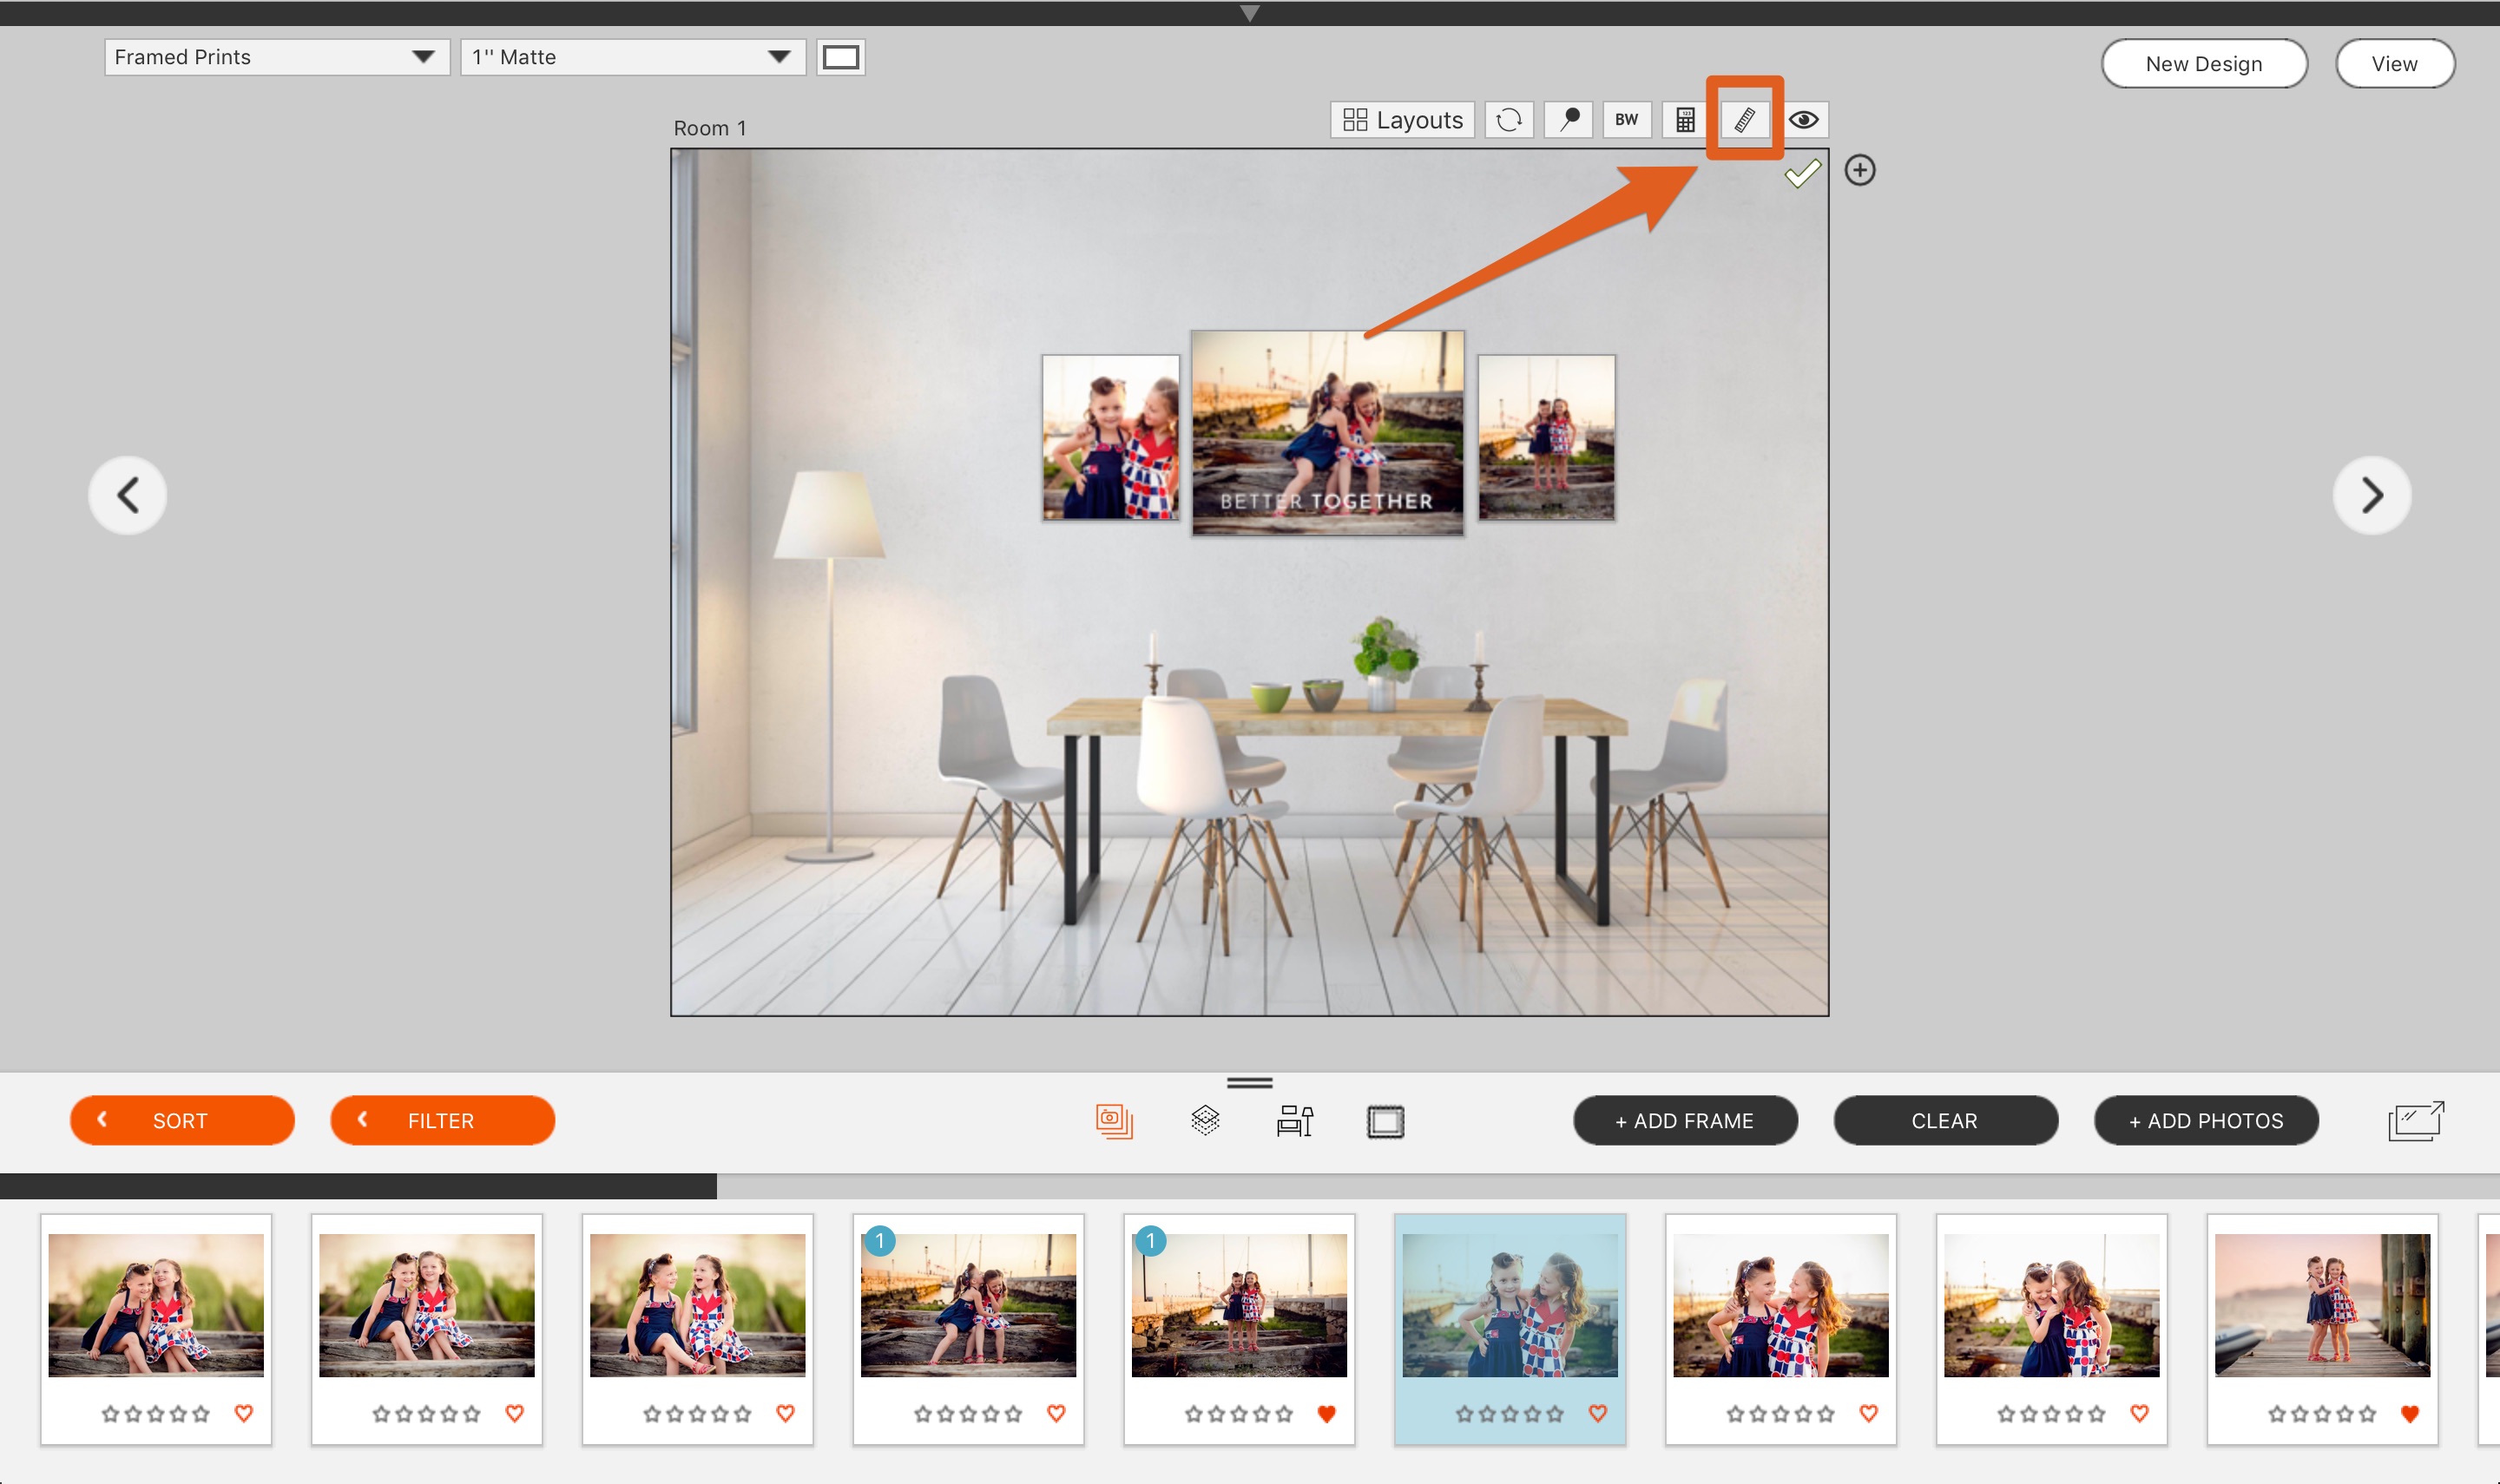Screen dimensions: 2500x1484
Task: Expand the FILTER options
Action: pos(442,1120)
